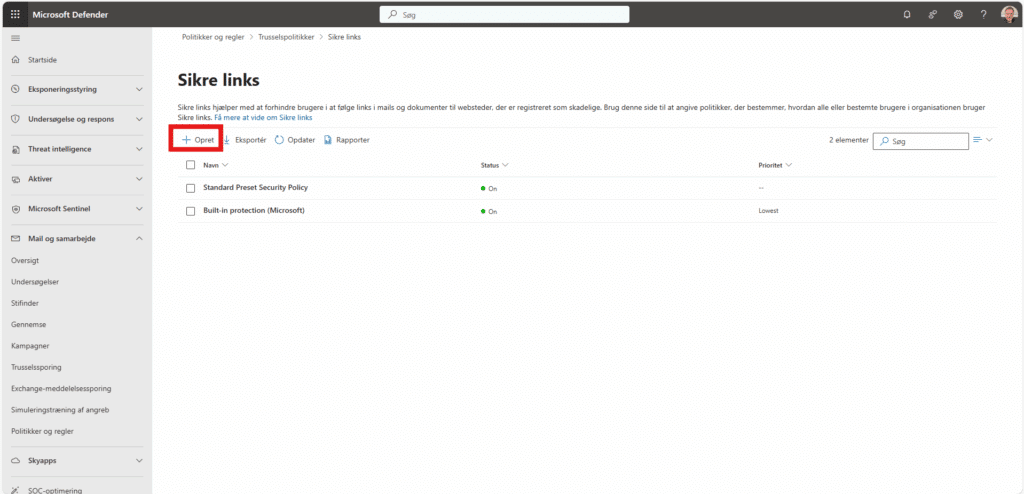Click the Undersøgelse og respons shield icon
The width and height of the screenshot is (1024, 494).
click(16, 119)
